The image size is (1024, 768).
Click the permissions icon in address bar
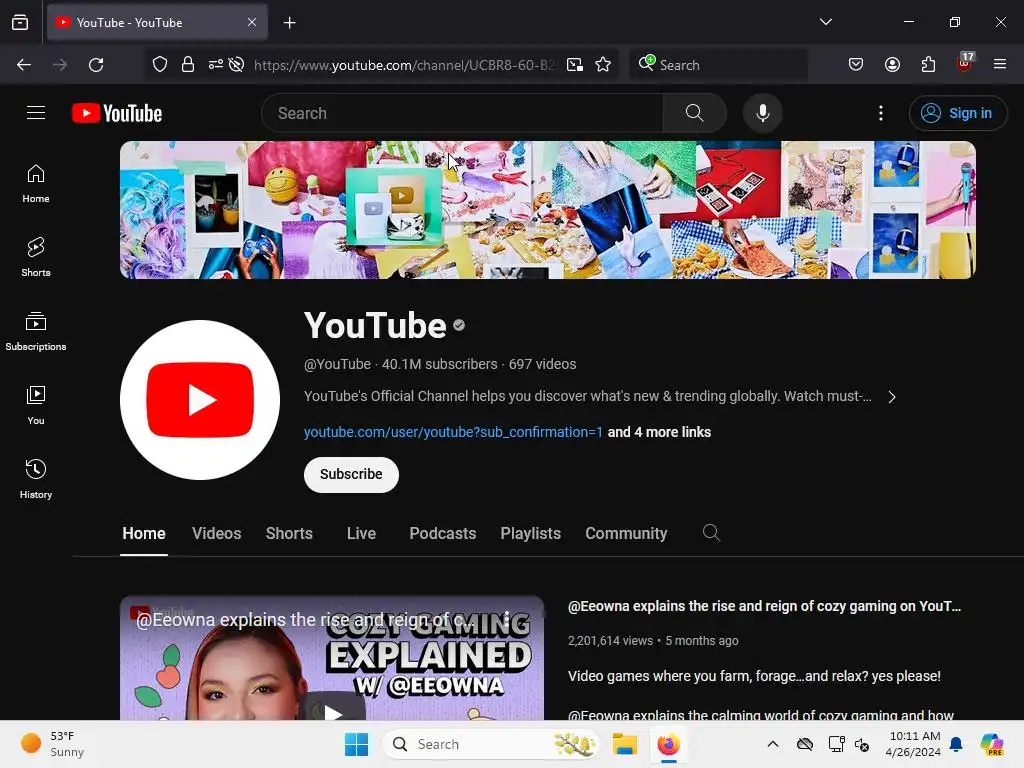(216, 65)
